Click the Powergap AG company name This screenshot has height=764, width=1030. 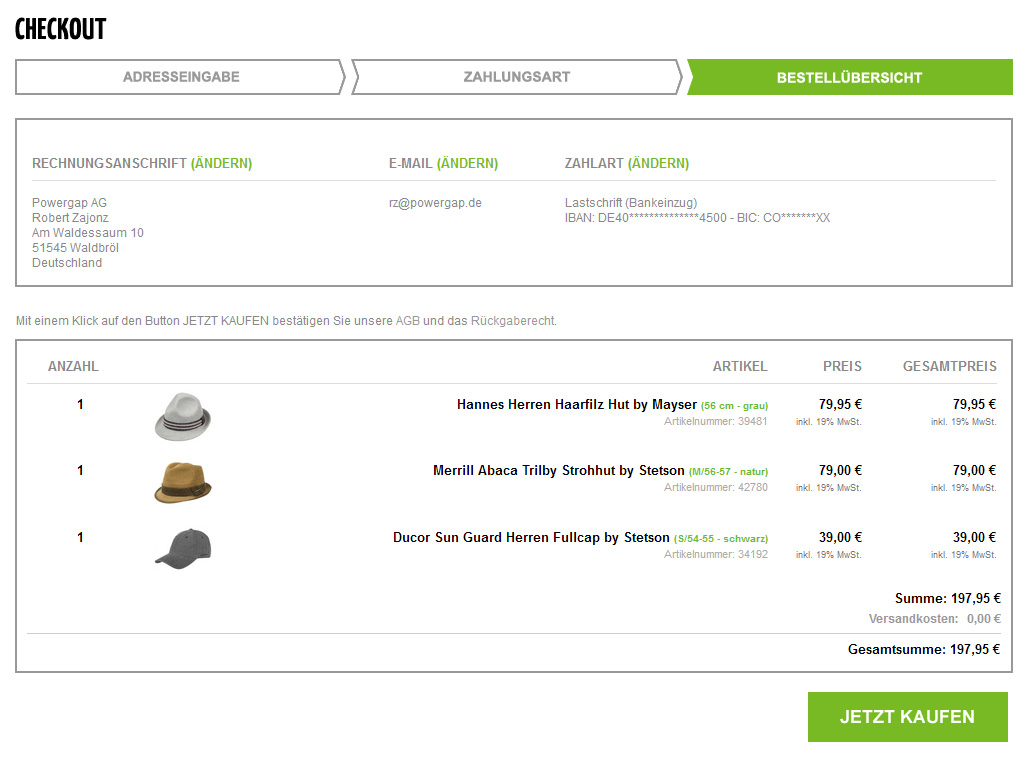[69, 203]
